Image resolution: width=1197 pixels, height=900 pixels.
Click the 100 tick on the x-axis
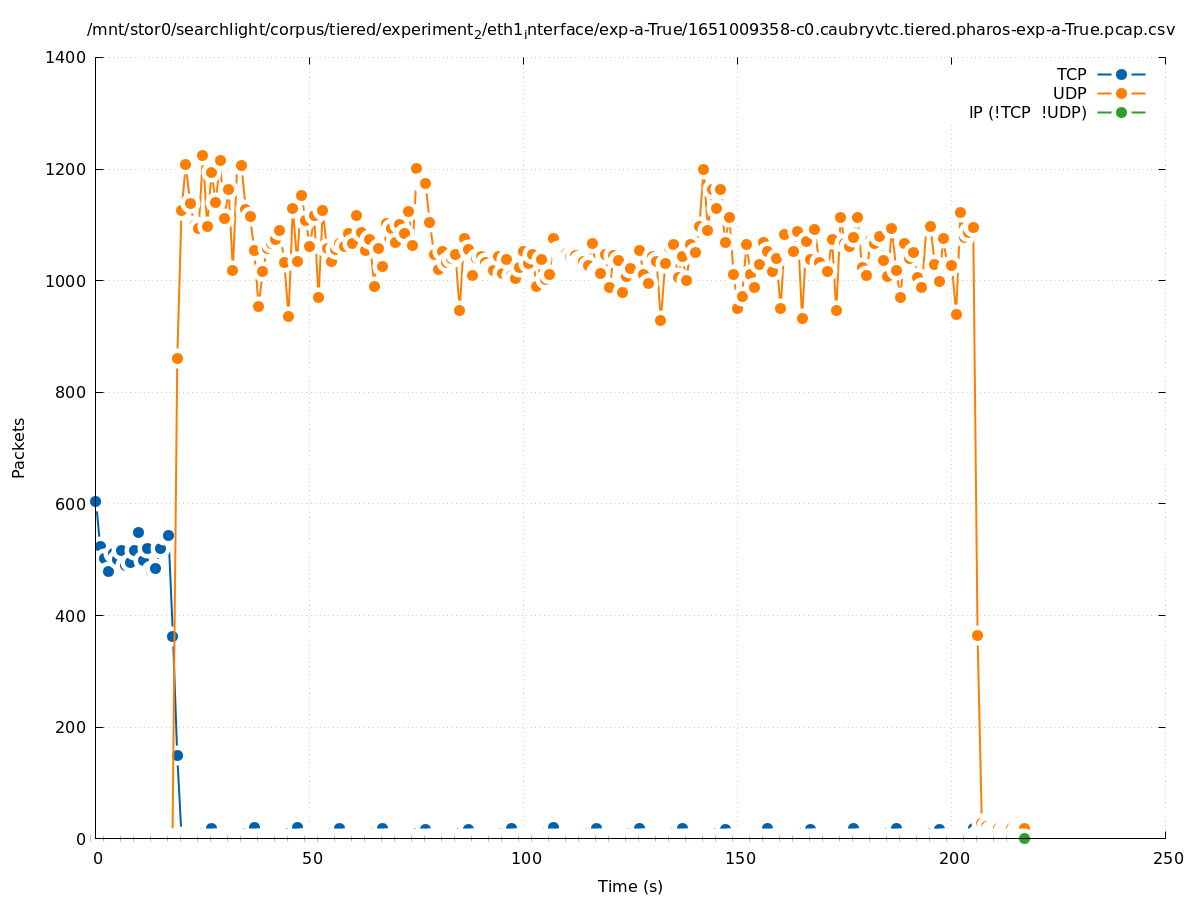pyautogui.click(x=524, y=859)
